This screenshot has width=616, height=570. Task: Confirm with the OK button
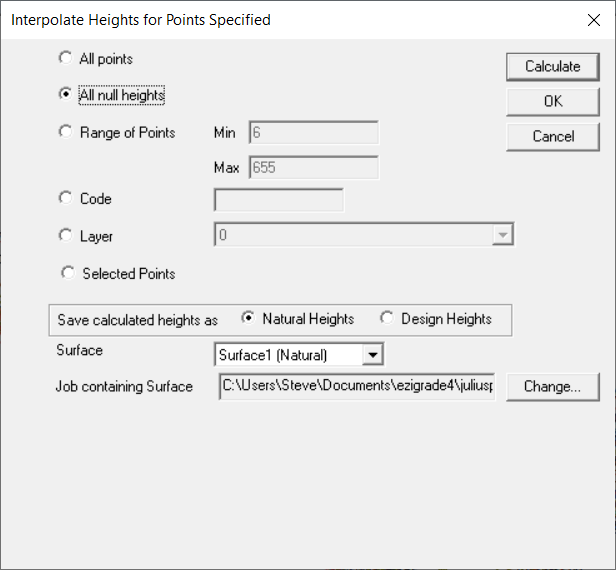coord(553,101)
